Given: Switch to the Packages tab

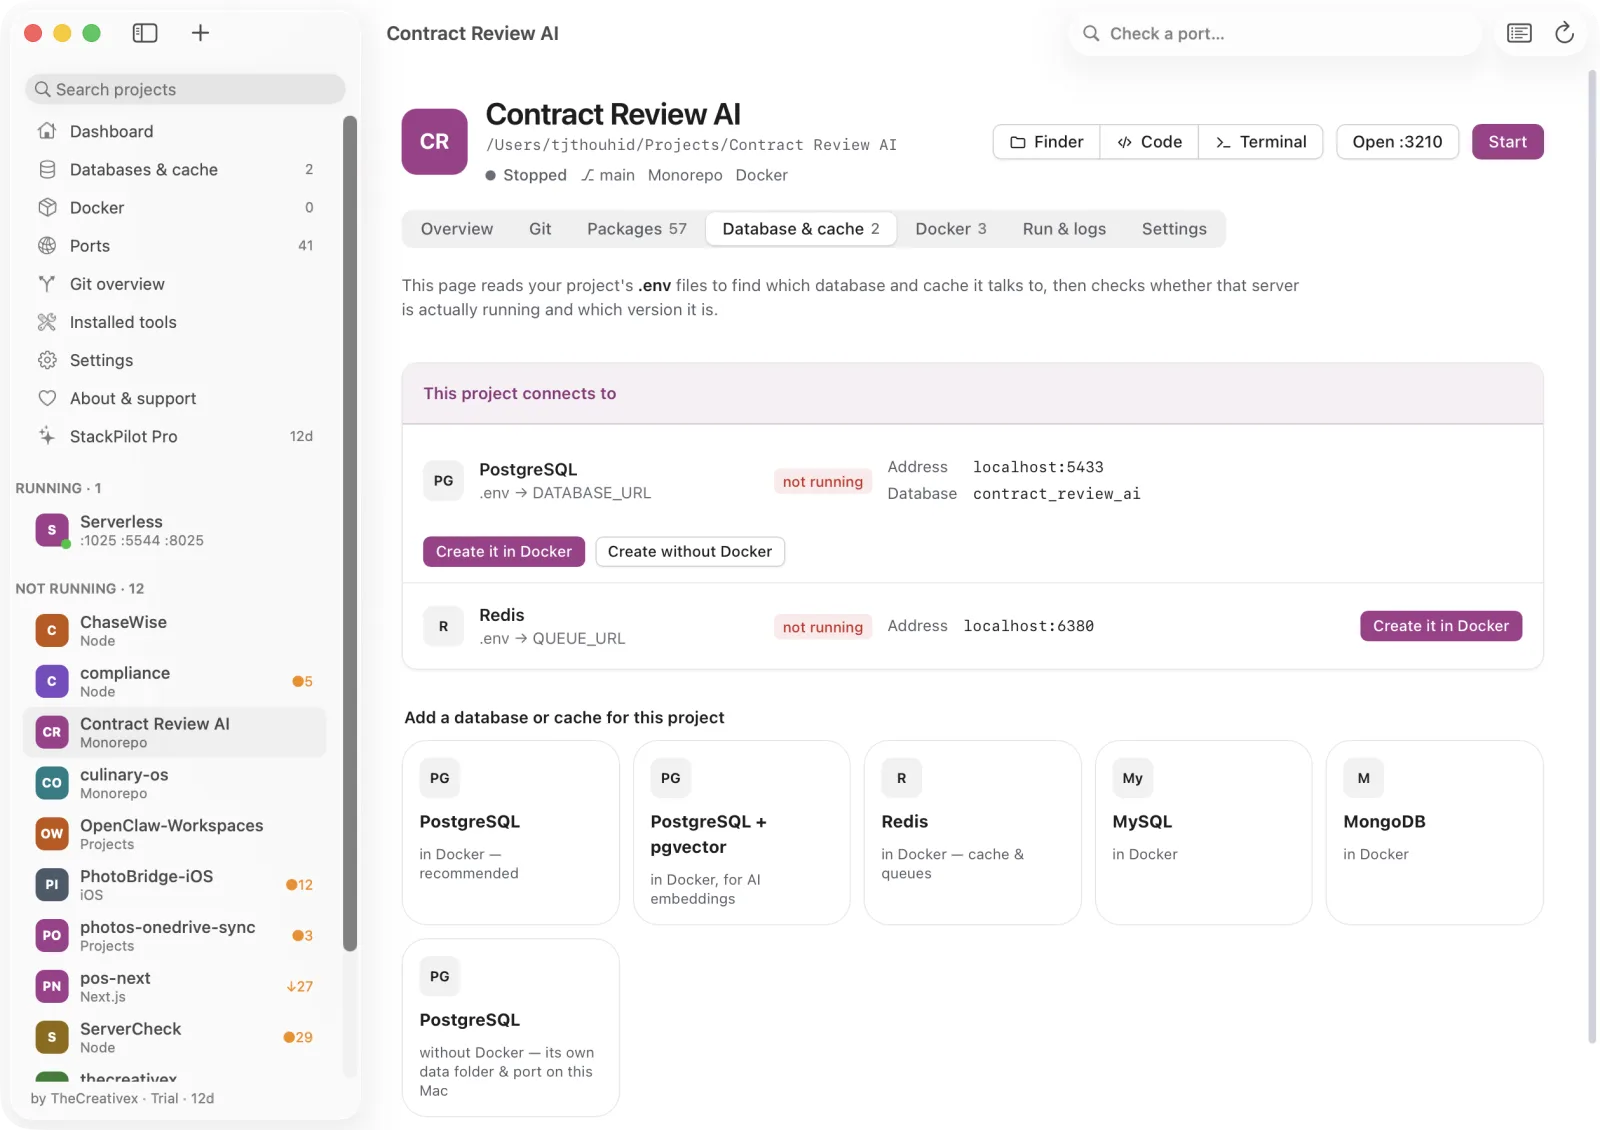Looking at the screenshot, I should [x=637, y=229].
